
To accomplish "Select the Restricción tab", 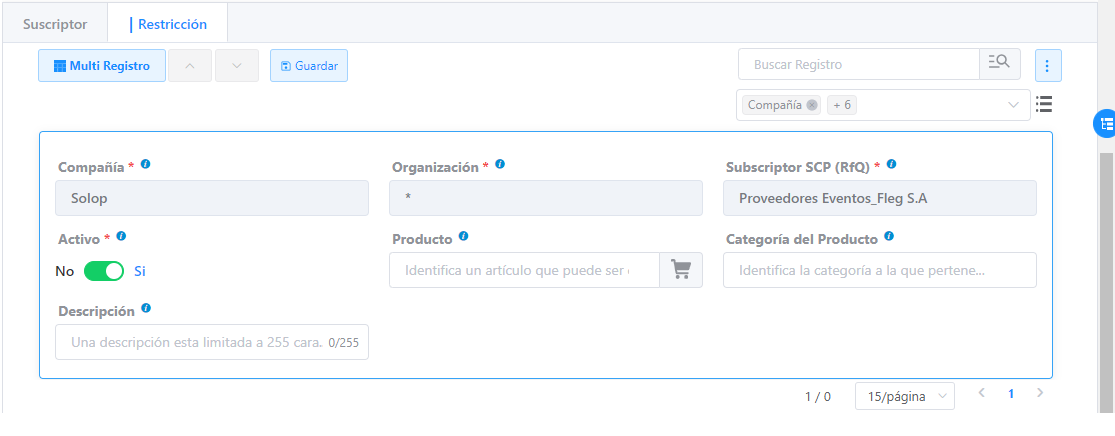I will click(167, 23).
